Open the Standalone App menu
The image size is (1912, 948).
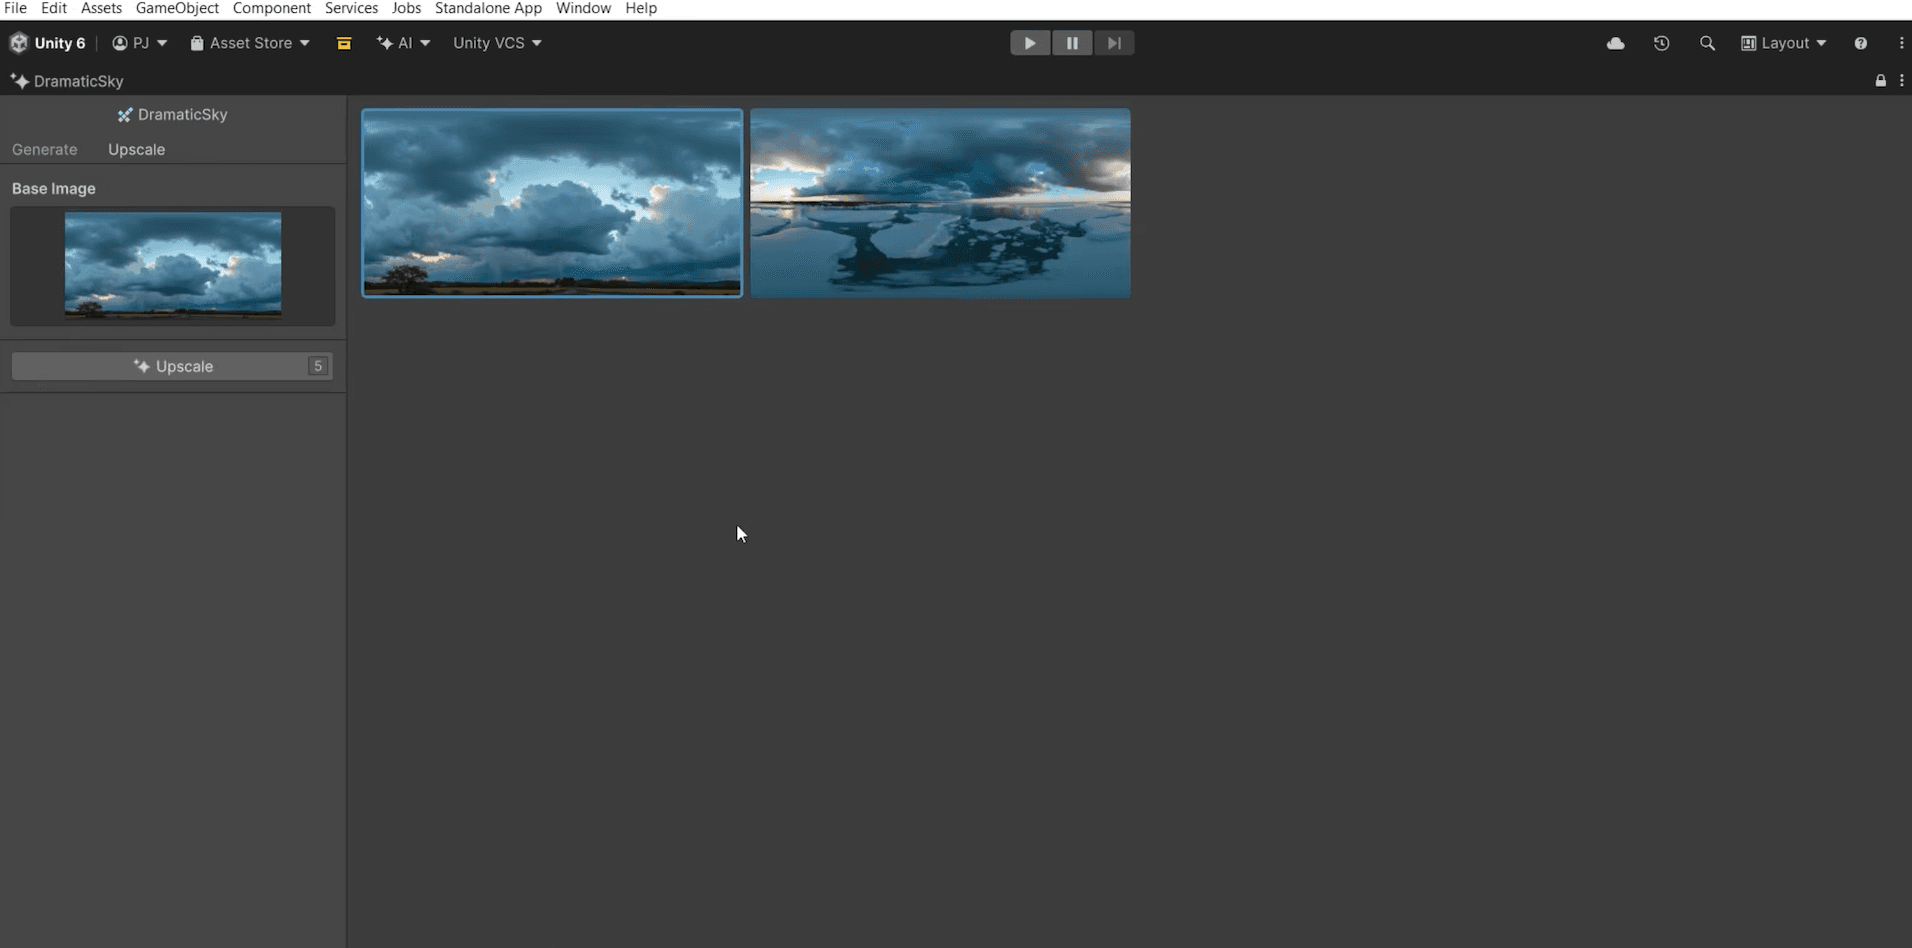488,9
